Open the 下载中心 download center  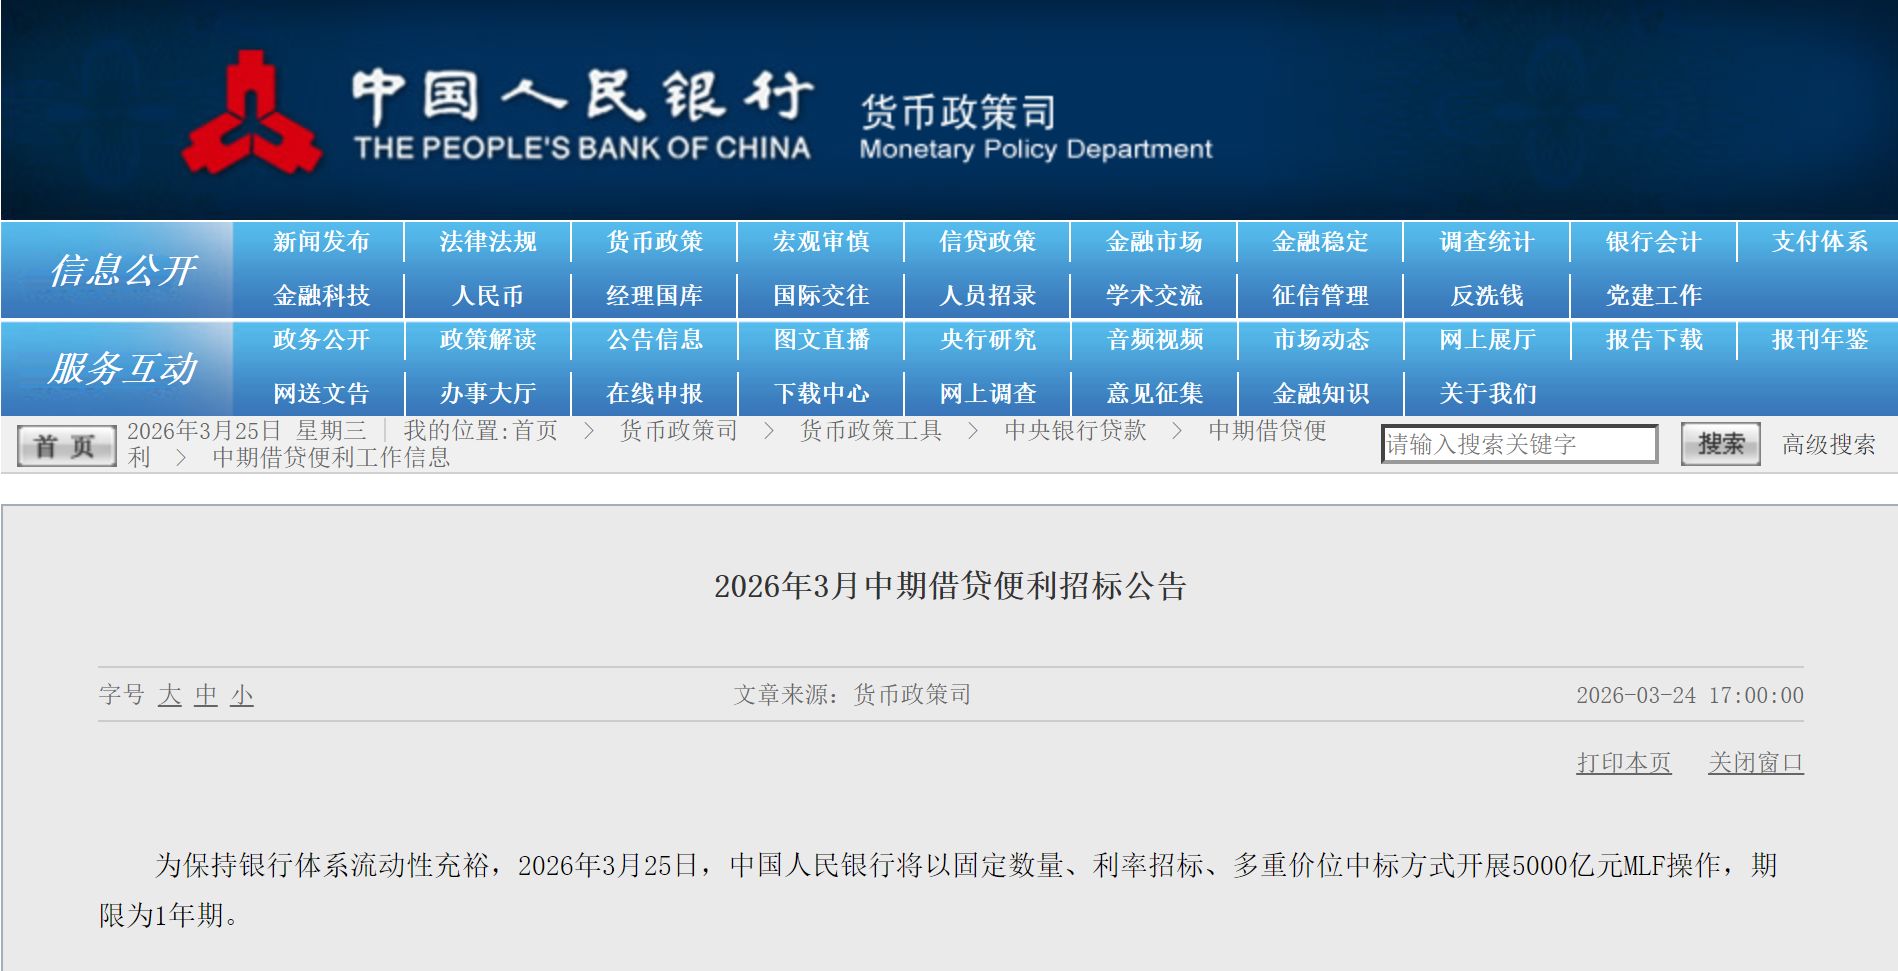tap(820, 393)
